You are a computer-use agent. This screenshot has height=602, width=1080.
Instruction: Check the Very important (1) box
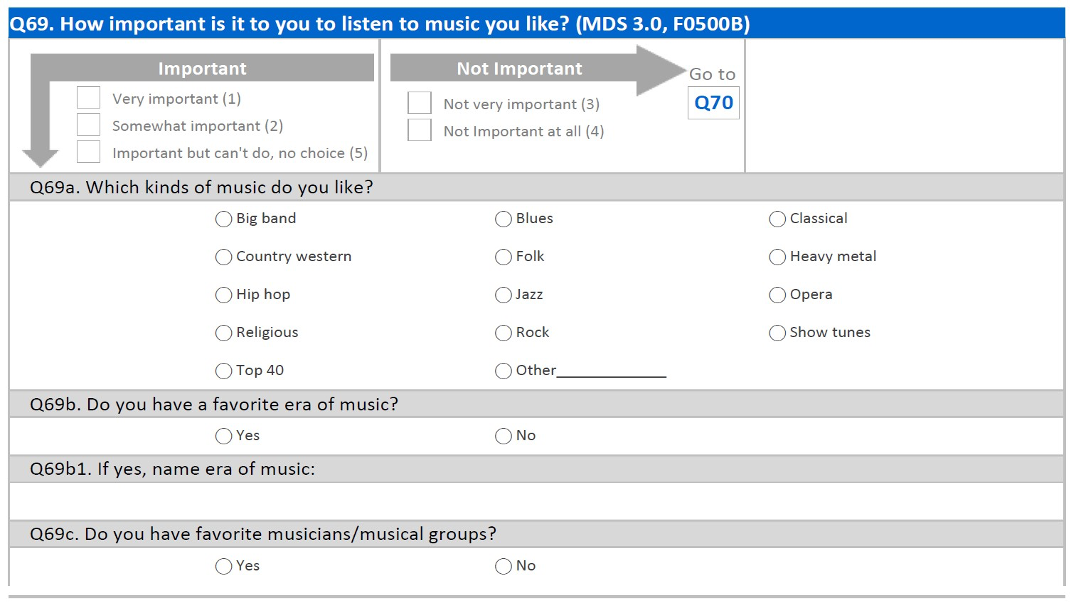pyautogui.click(x=89, y=98)
